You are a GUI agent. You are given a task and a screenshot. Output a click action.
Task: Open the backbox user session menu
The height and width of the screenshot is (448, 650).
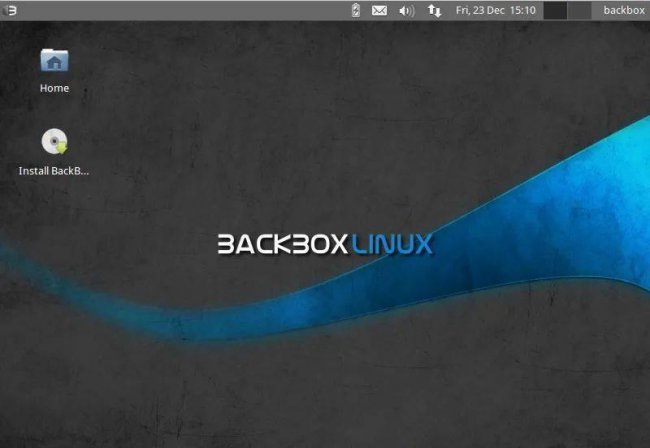coord(624,10)
